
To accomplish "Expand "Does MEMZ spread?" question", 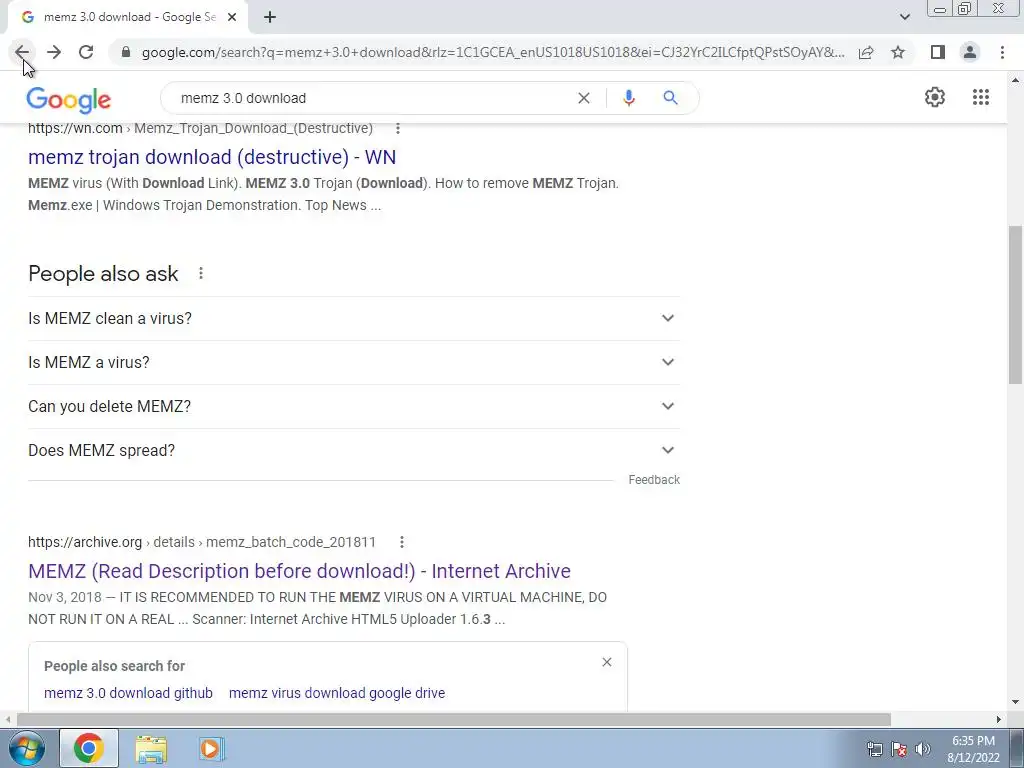I will coord(353,451).
